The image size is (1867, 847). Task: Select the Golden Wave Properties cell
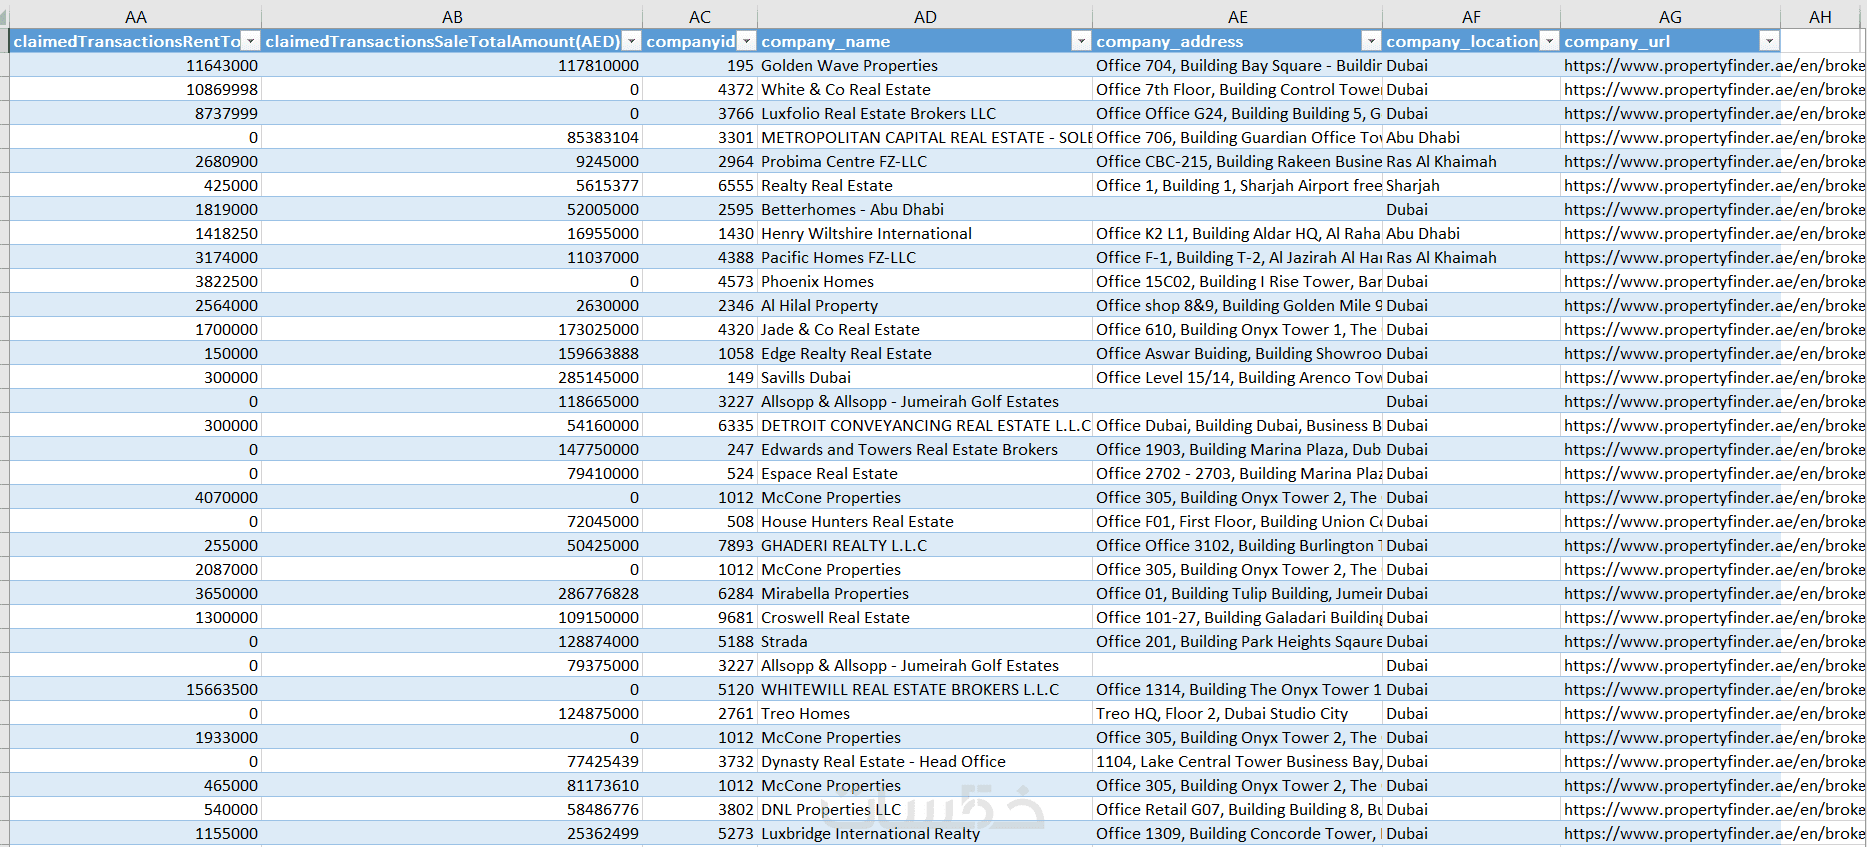(x=925, y=65)
